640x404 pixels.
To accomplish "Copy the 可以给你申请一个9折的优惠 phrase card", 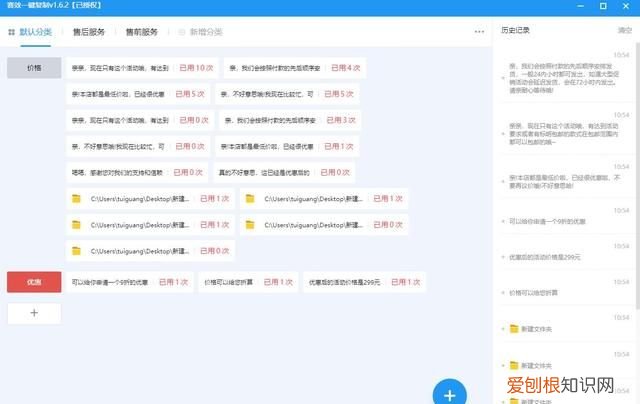I will [130, 282].
